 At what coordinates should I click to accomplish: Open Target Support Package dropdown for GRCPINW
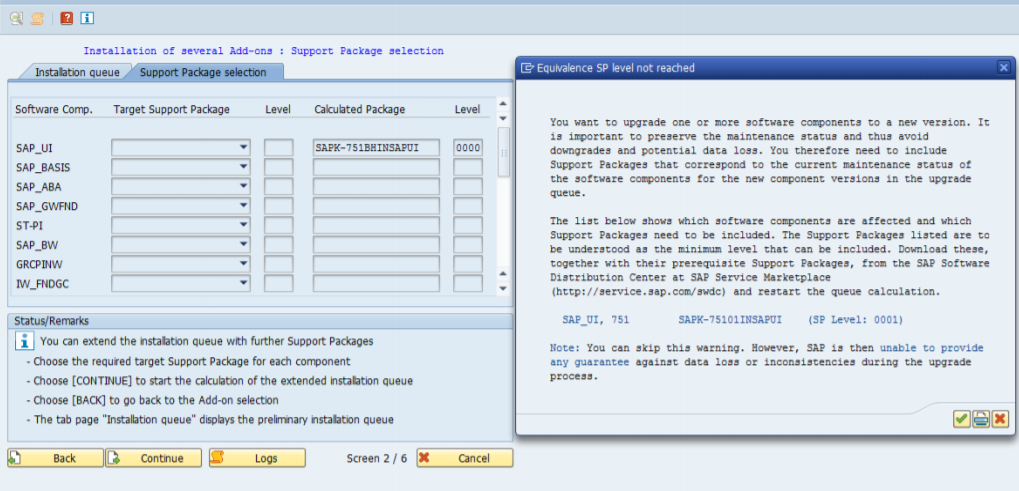tap(244, 264)
